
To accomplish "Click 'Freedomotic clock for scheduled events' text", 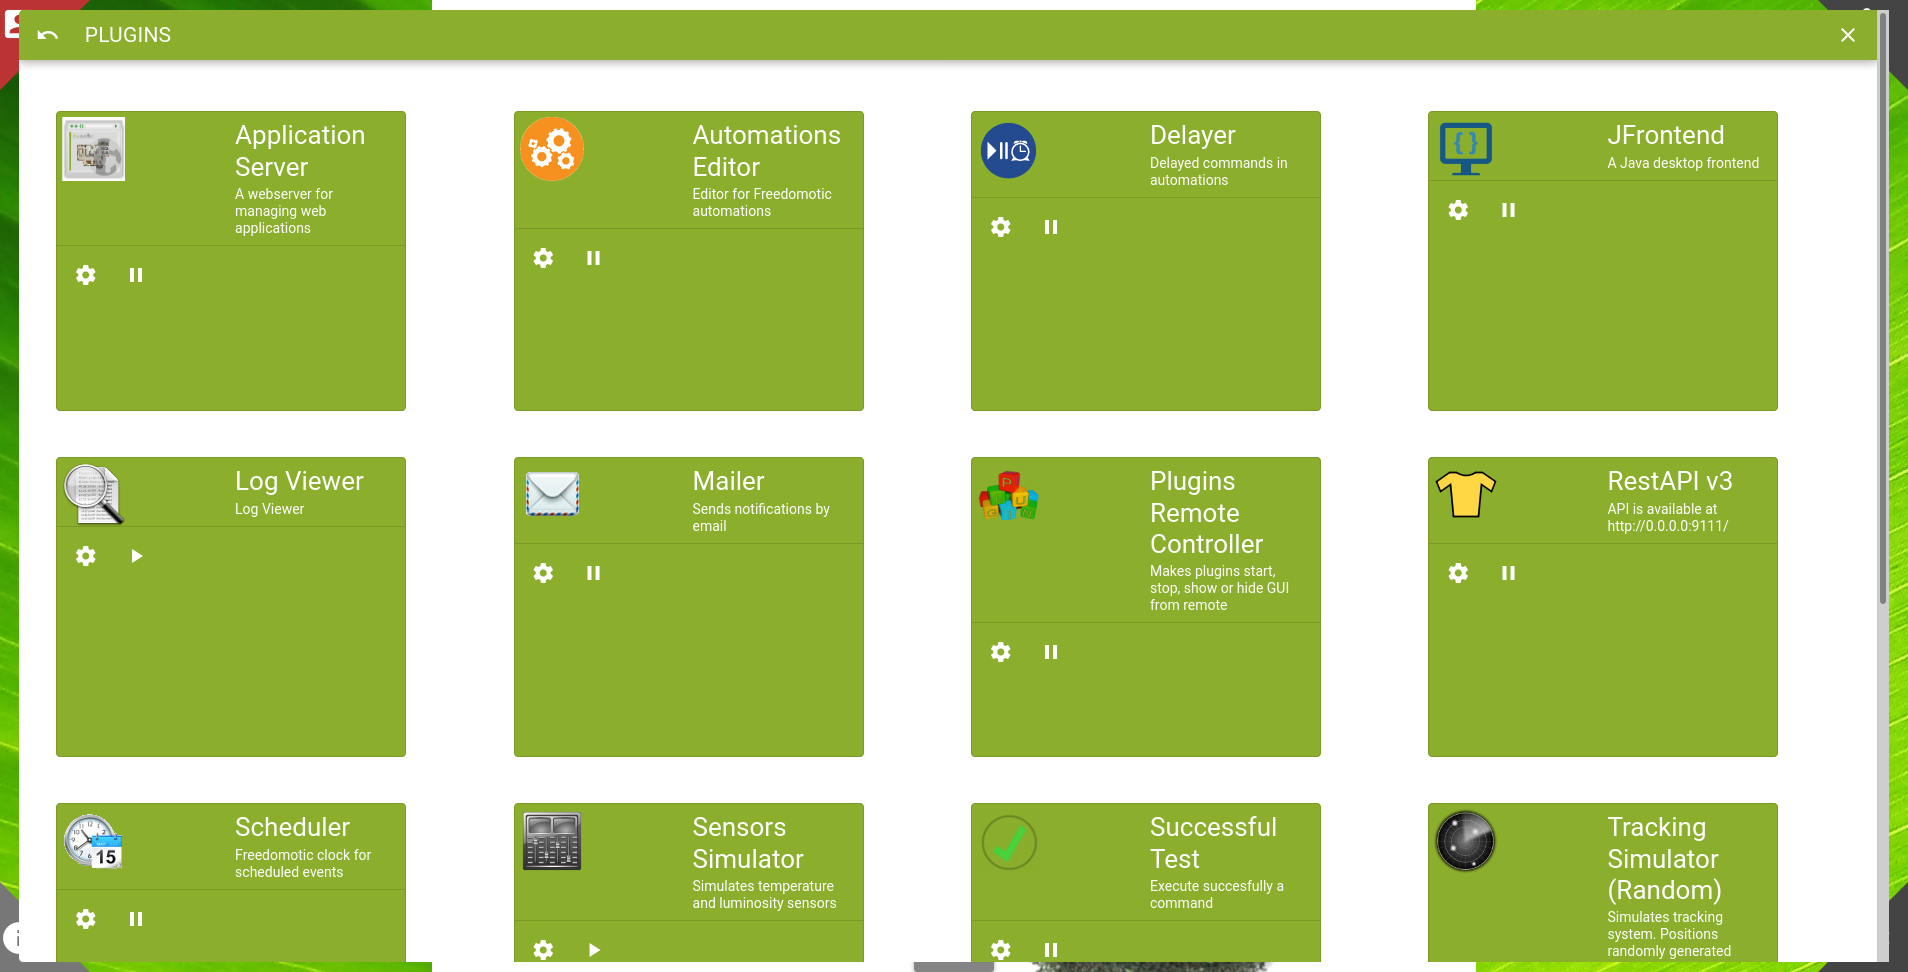I will [x=303, y=863].
